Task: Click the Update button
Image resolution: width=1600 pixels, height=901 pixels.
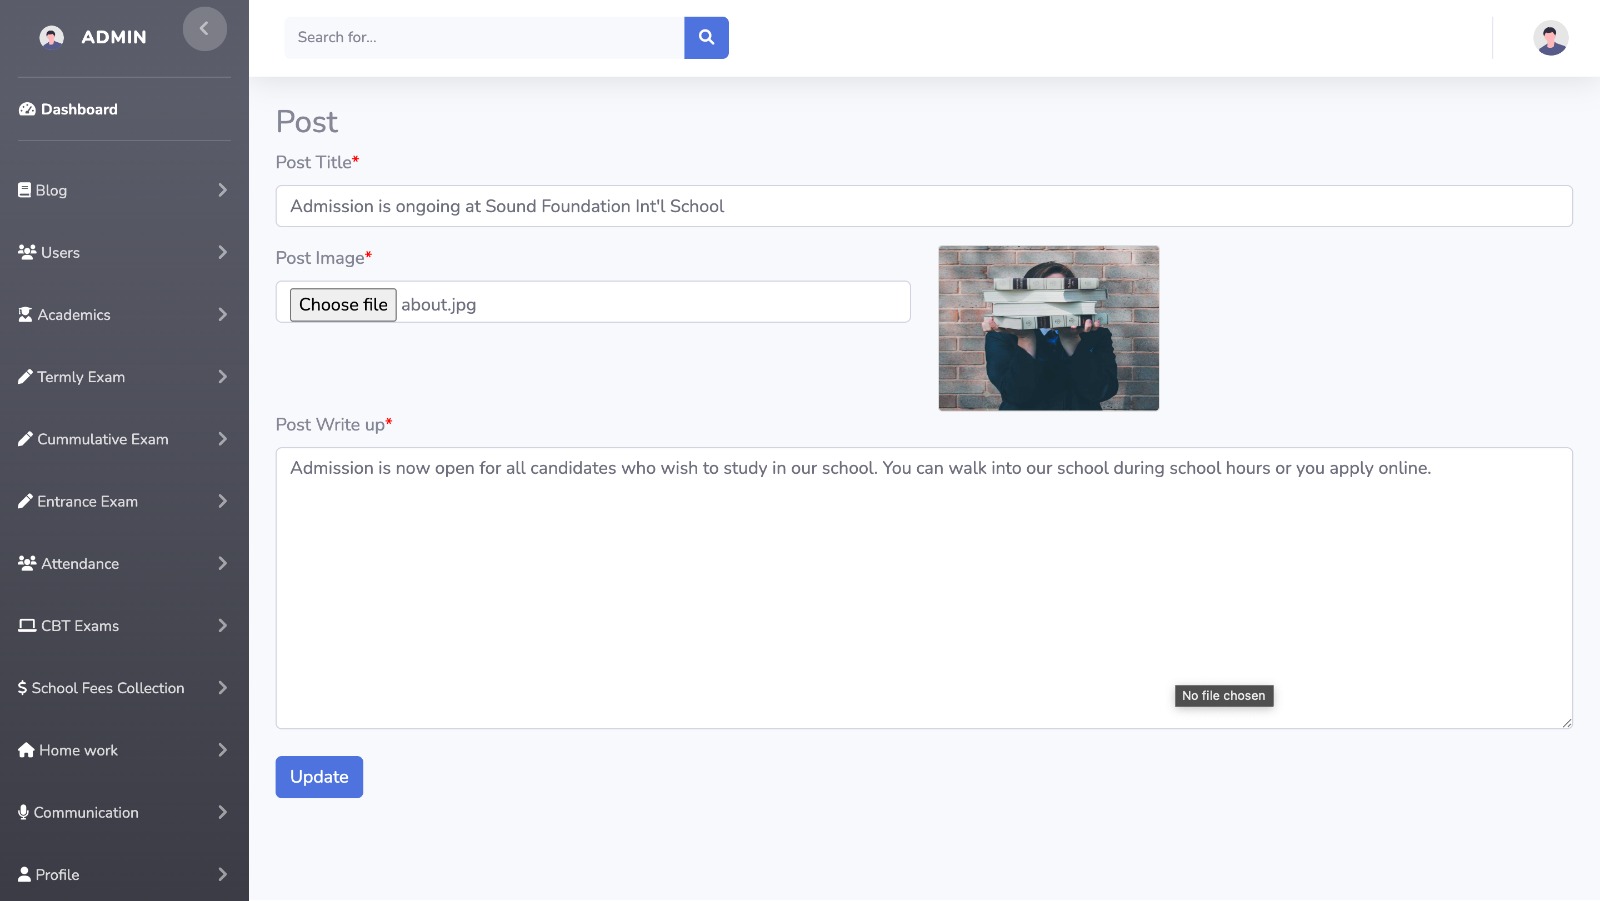Action: 319,777
